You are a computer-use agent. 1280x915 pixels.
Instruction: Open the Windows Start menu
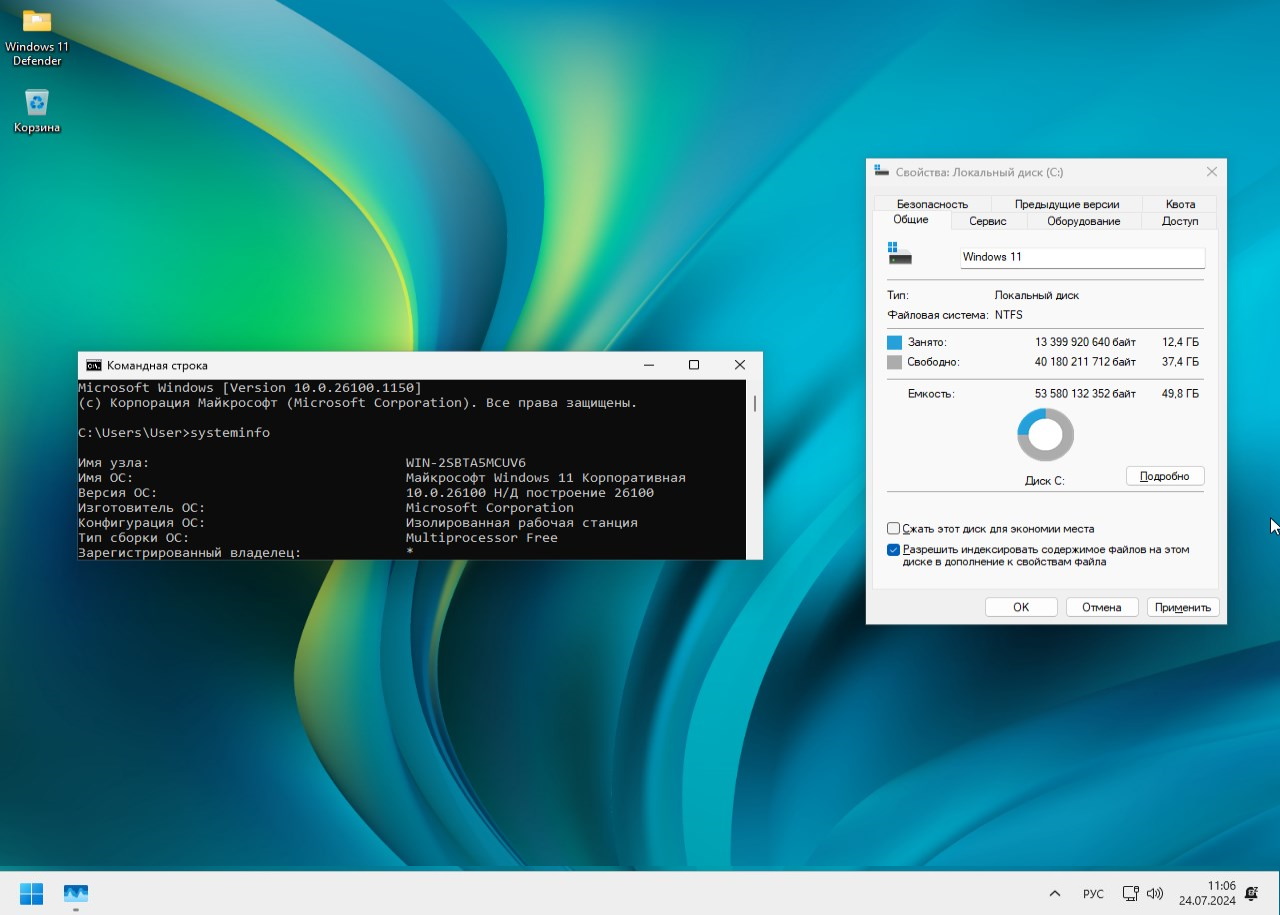click(32, 893)
